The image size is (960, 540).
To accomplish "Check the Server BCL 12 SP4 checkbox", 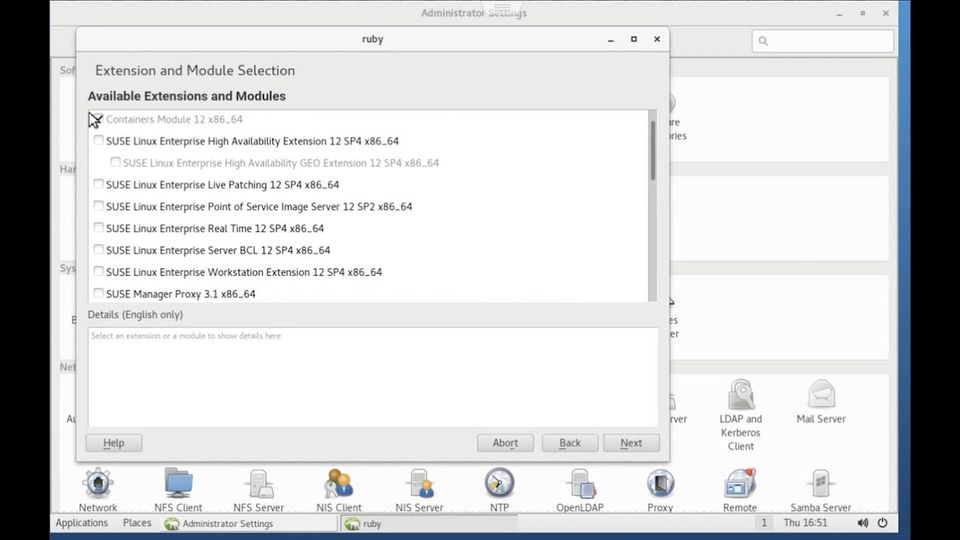I will (99, 249).
